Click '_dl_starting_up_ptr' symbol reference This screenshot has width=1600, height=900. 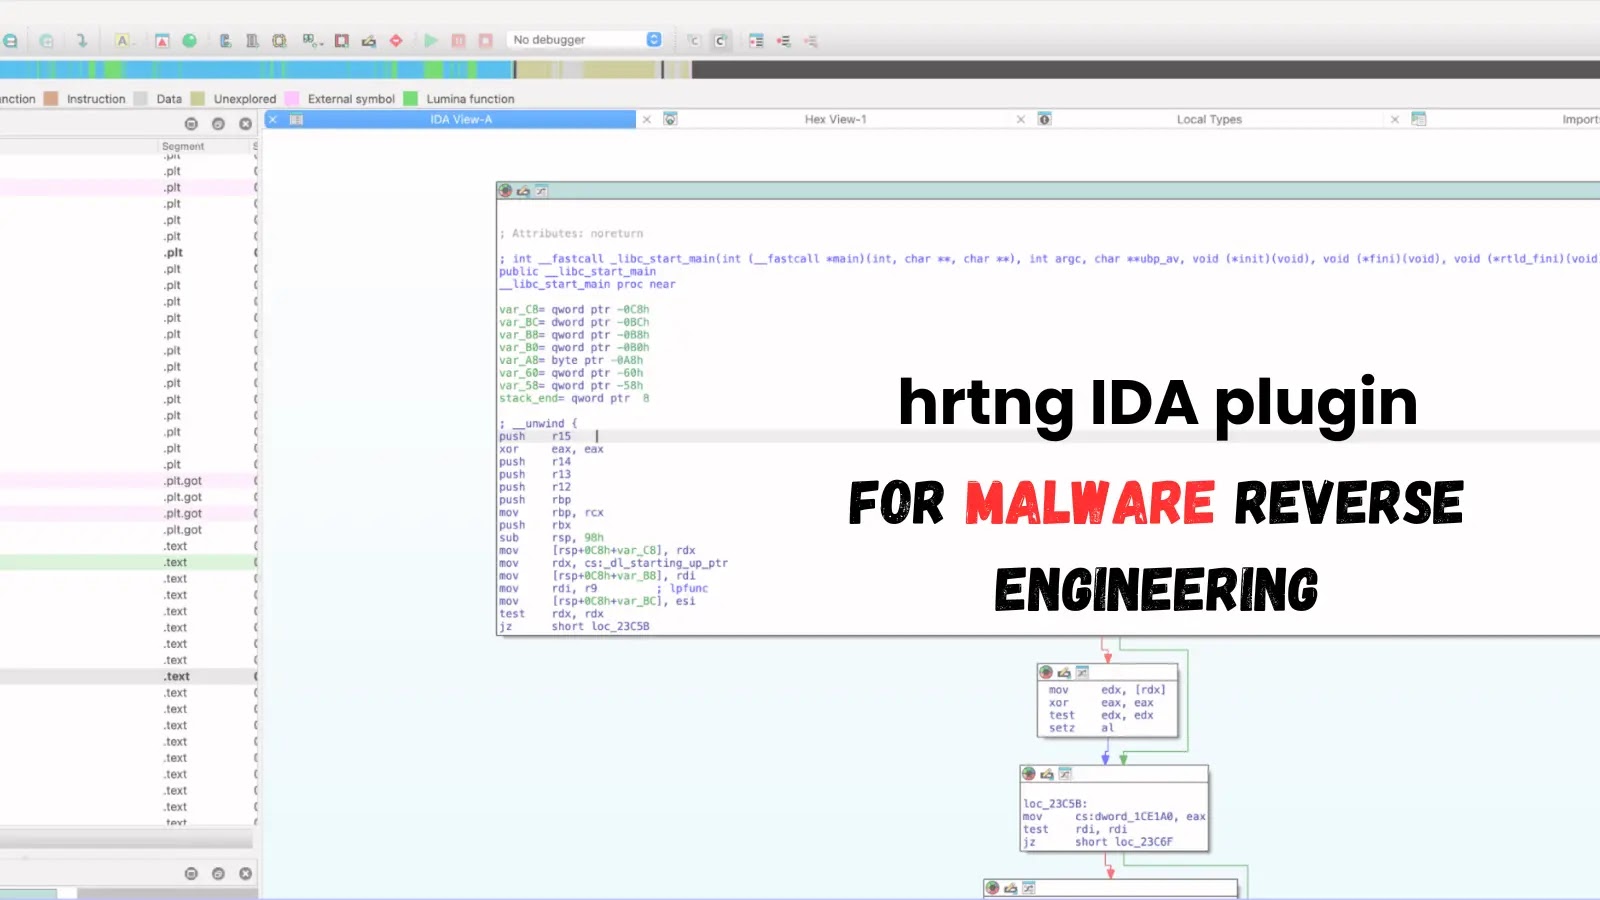pos(668,563)
